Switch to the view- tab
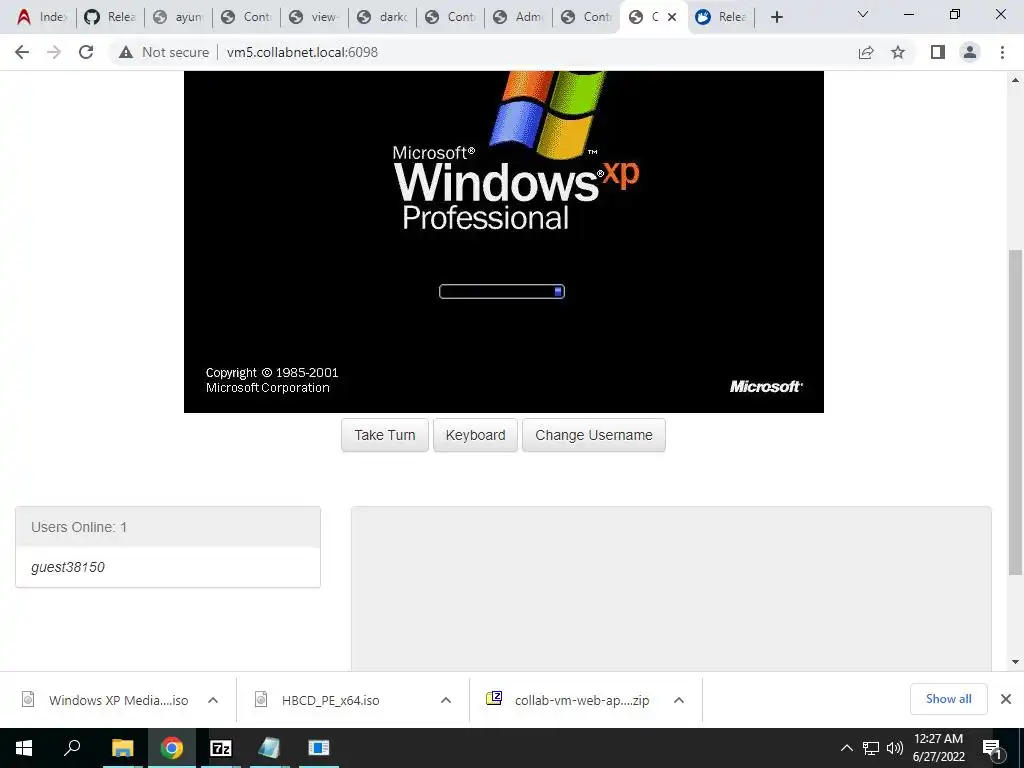The image size is (1024, 768). coord(314,17)
